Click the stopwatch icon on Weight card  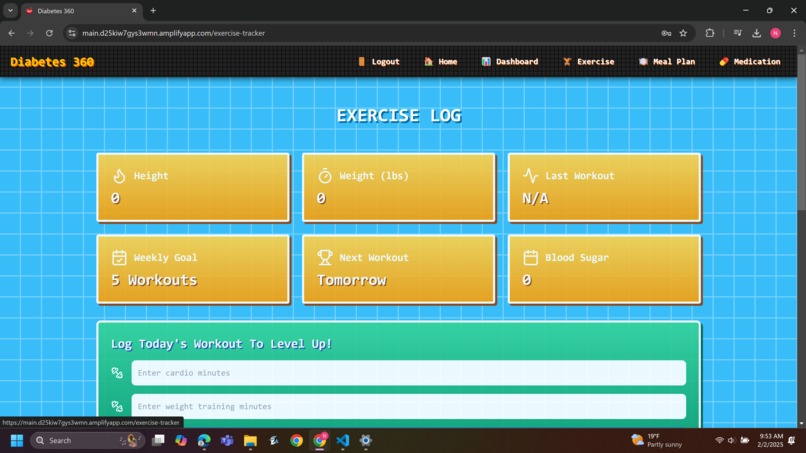tap(325, 176)
